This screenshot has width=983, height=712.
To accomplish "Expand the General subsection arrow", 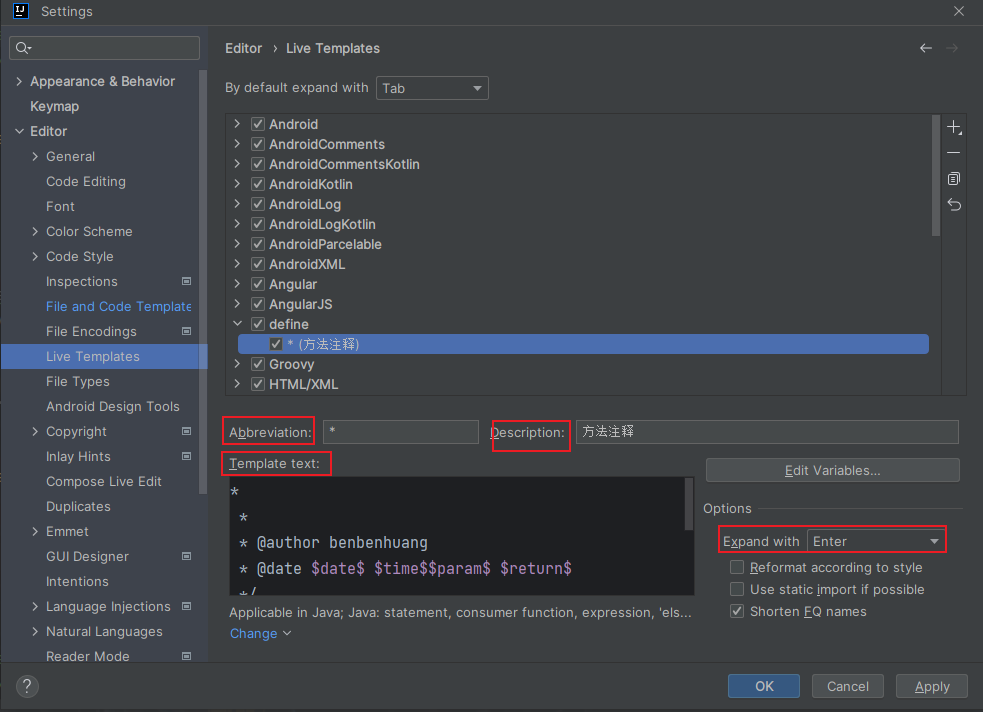I will [x=35, y=156].
